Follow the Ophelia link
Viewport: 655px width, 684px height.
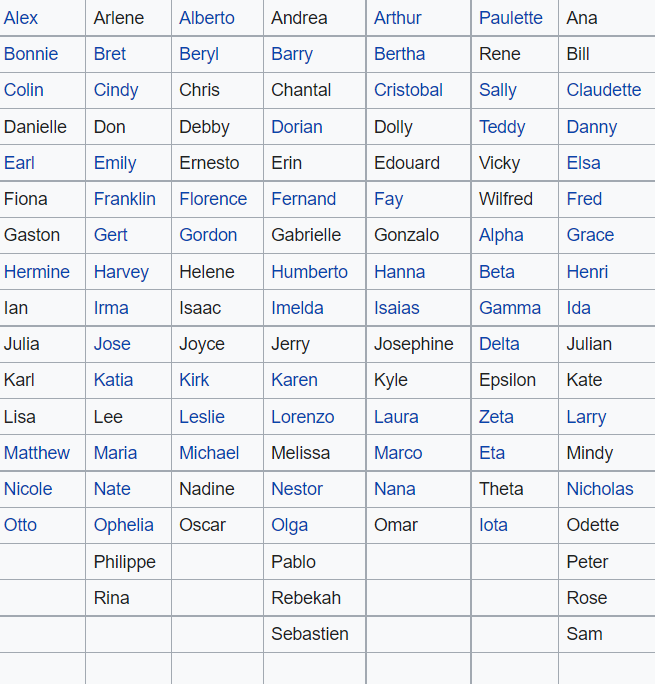[x=124, y=525]
